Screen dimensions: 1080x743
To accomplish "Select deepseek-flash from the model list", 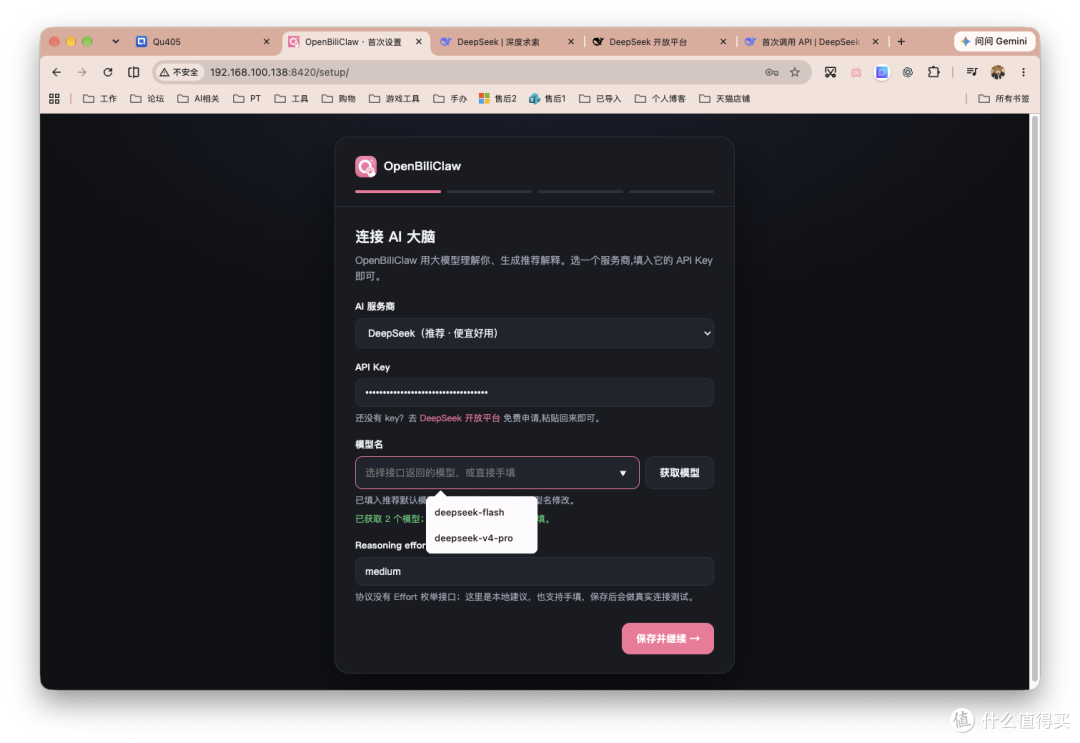I will pyautogui.click(x=481, y=512).
